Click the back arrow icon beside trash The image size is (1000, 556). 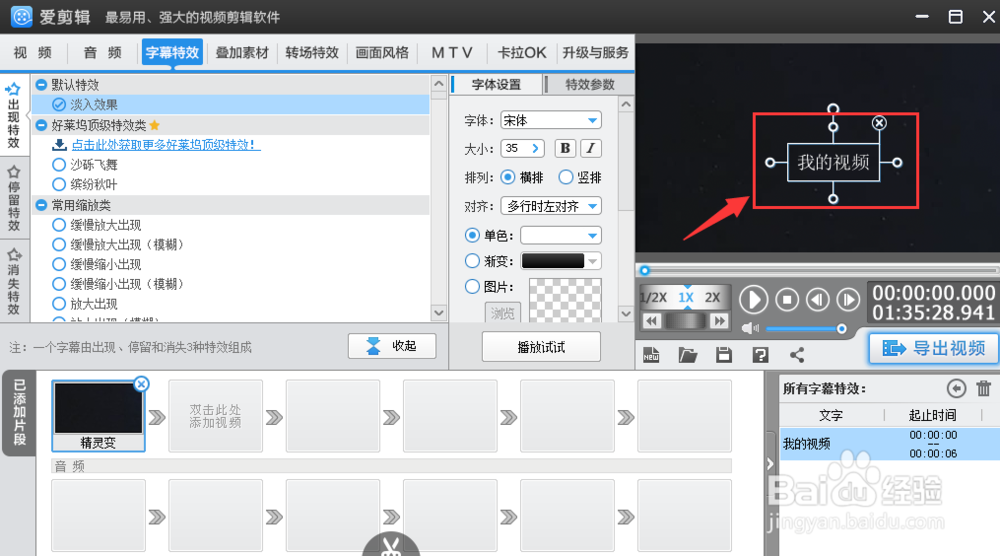(956, 388)
